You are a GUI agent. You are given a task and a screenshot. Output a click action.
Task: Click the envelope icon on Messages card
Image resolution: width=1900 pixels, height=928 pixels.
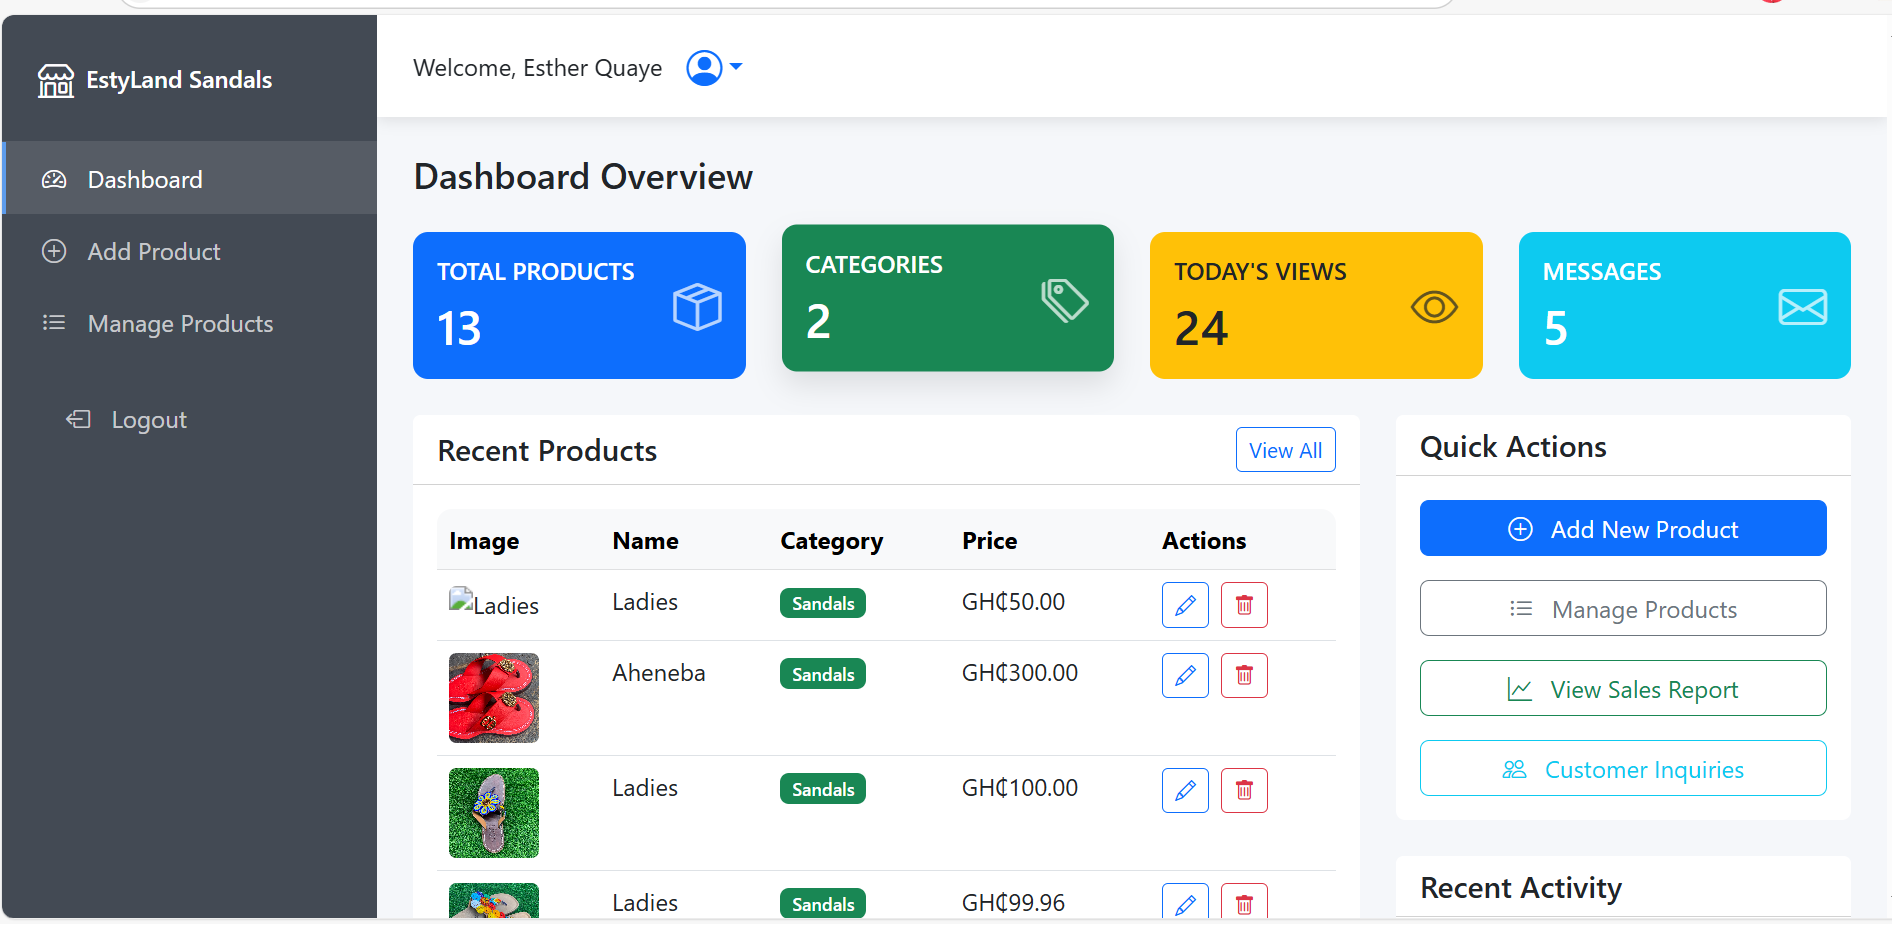[1802, 306]
